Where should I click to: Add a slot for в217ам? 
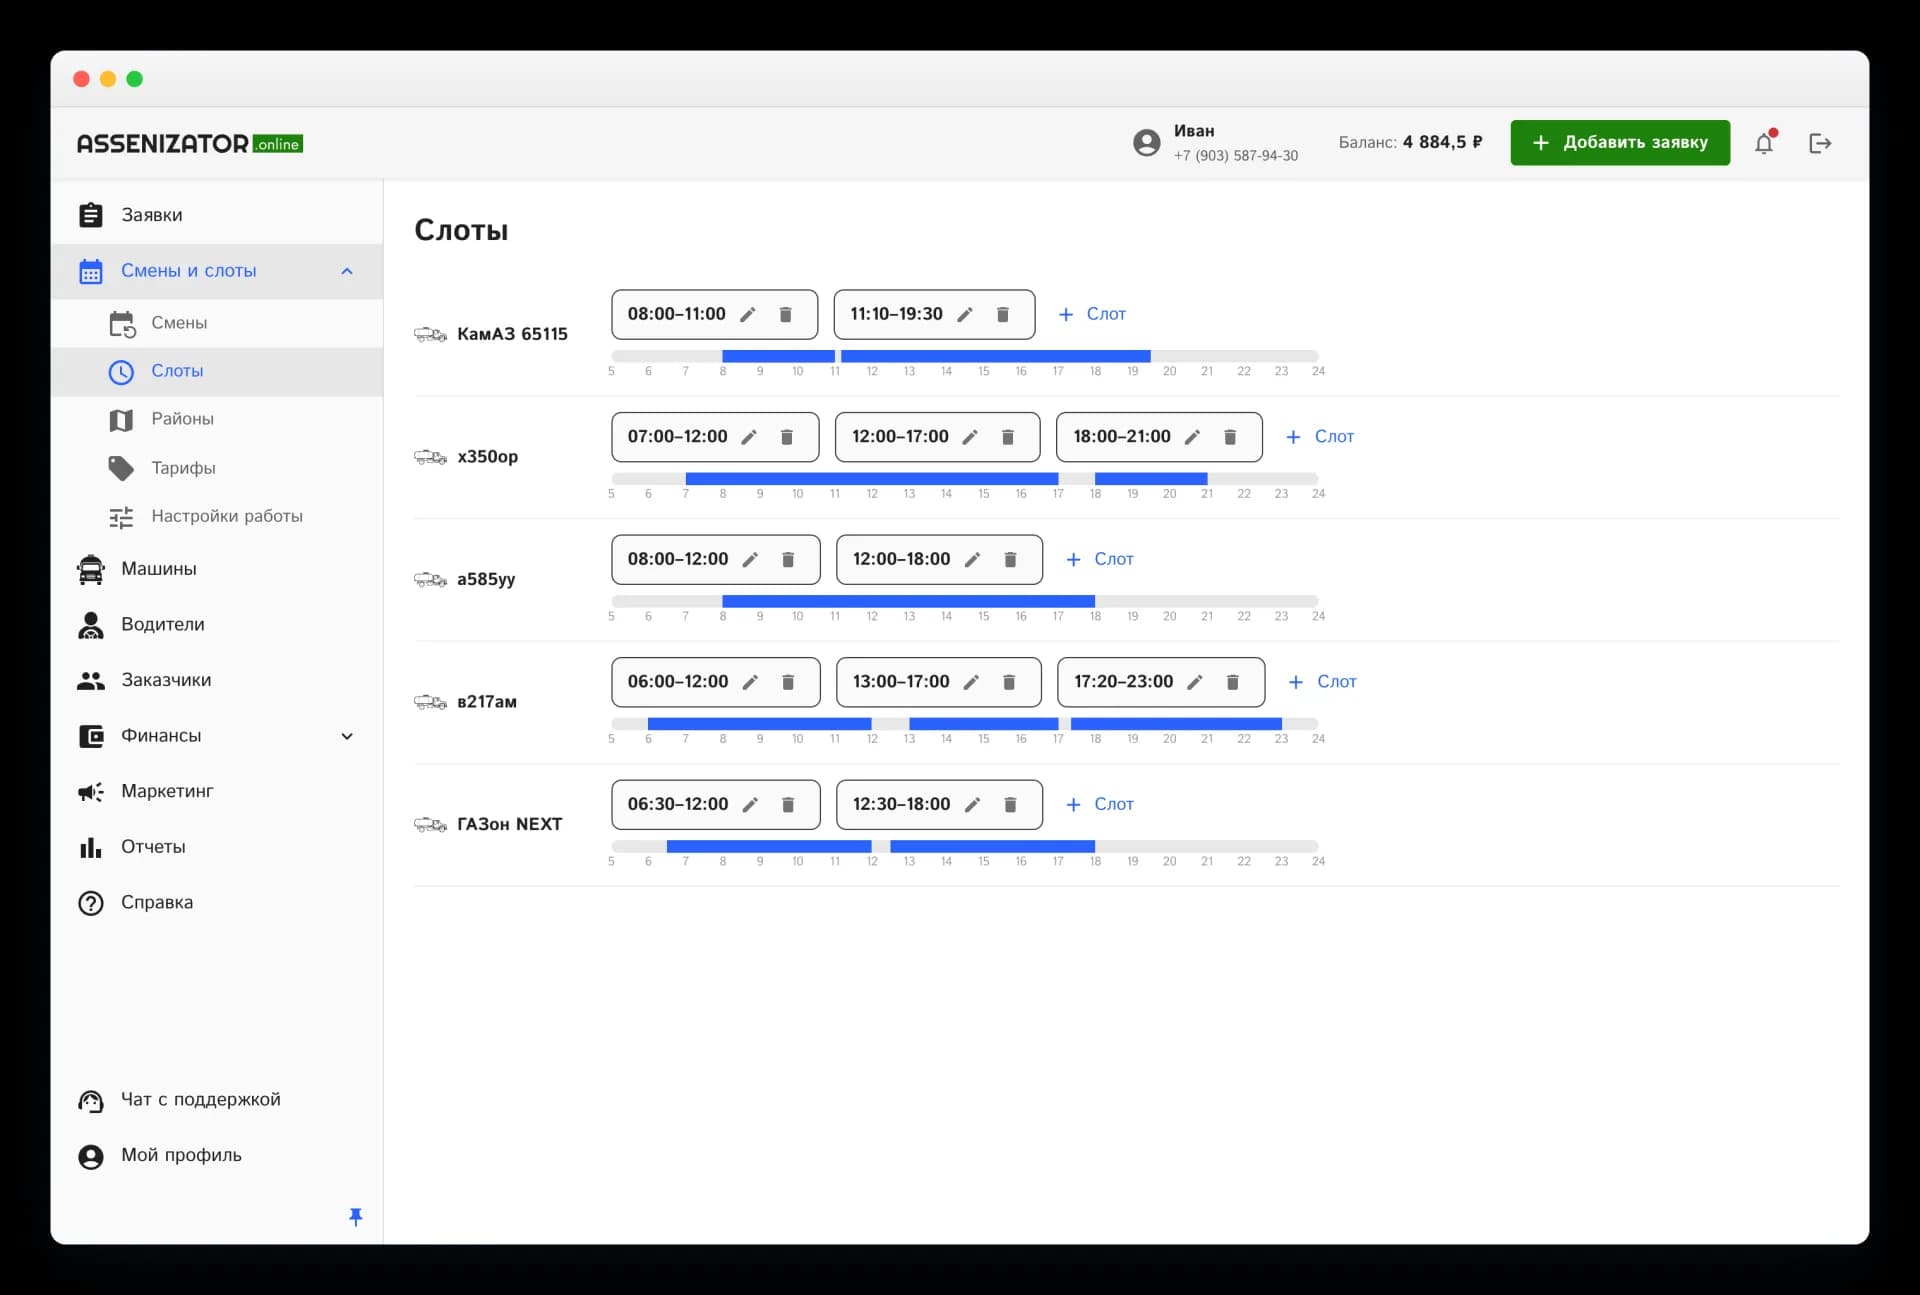click(1322, 682)
